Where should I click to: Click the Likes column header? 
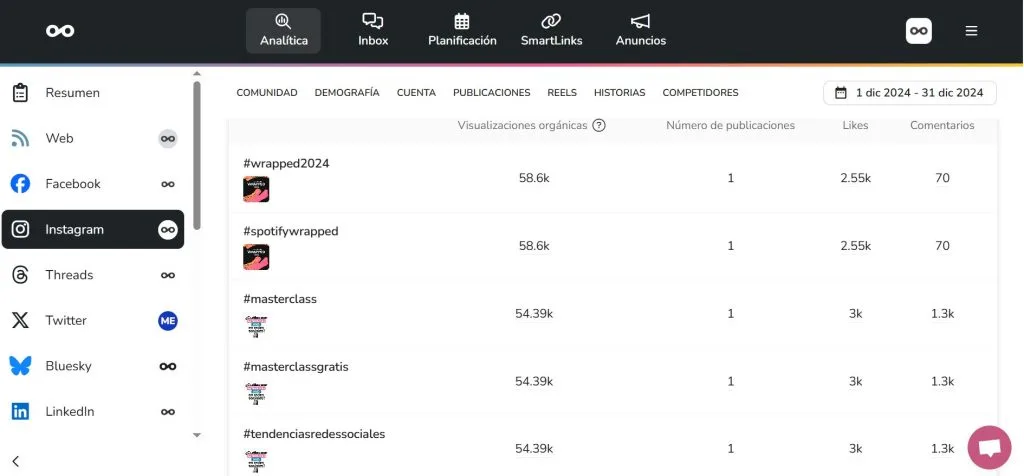855,126
